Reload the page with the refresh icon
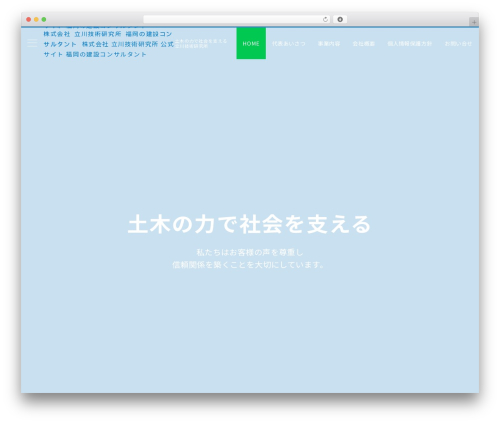 (x=325, y=20)
